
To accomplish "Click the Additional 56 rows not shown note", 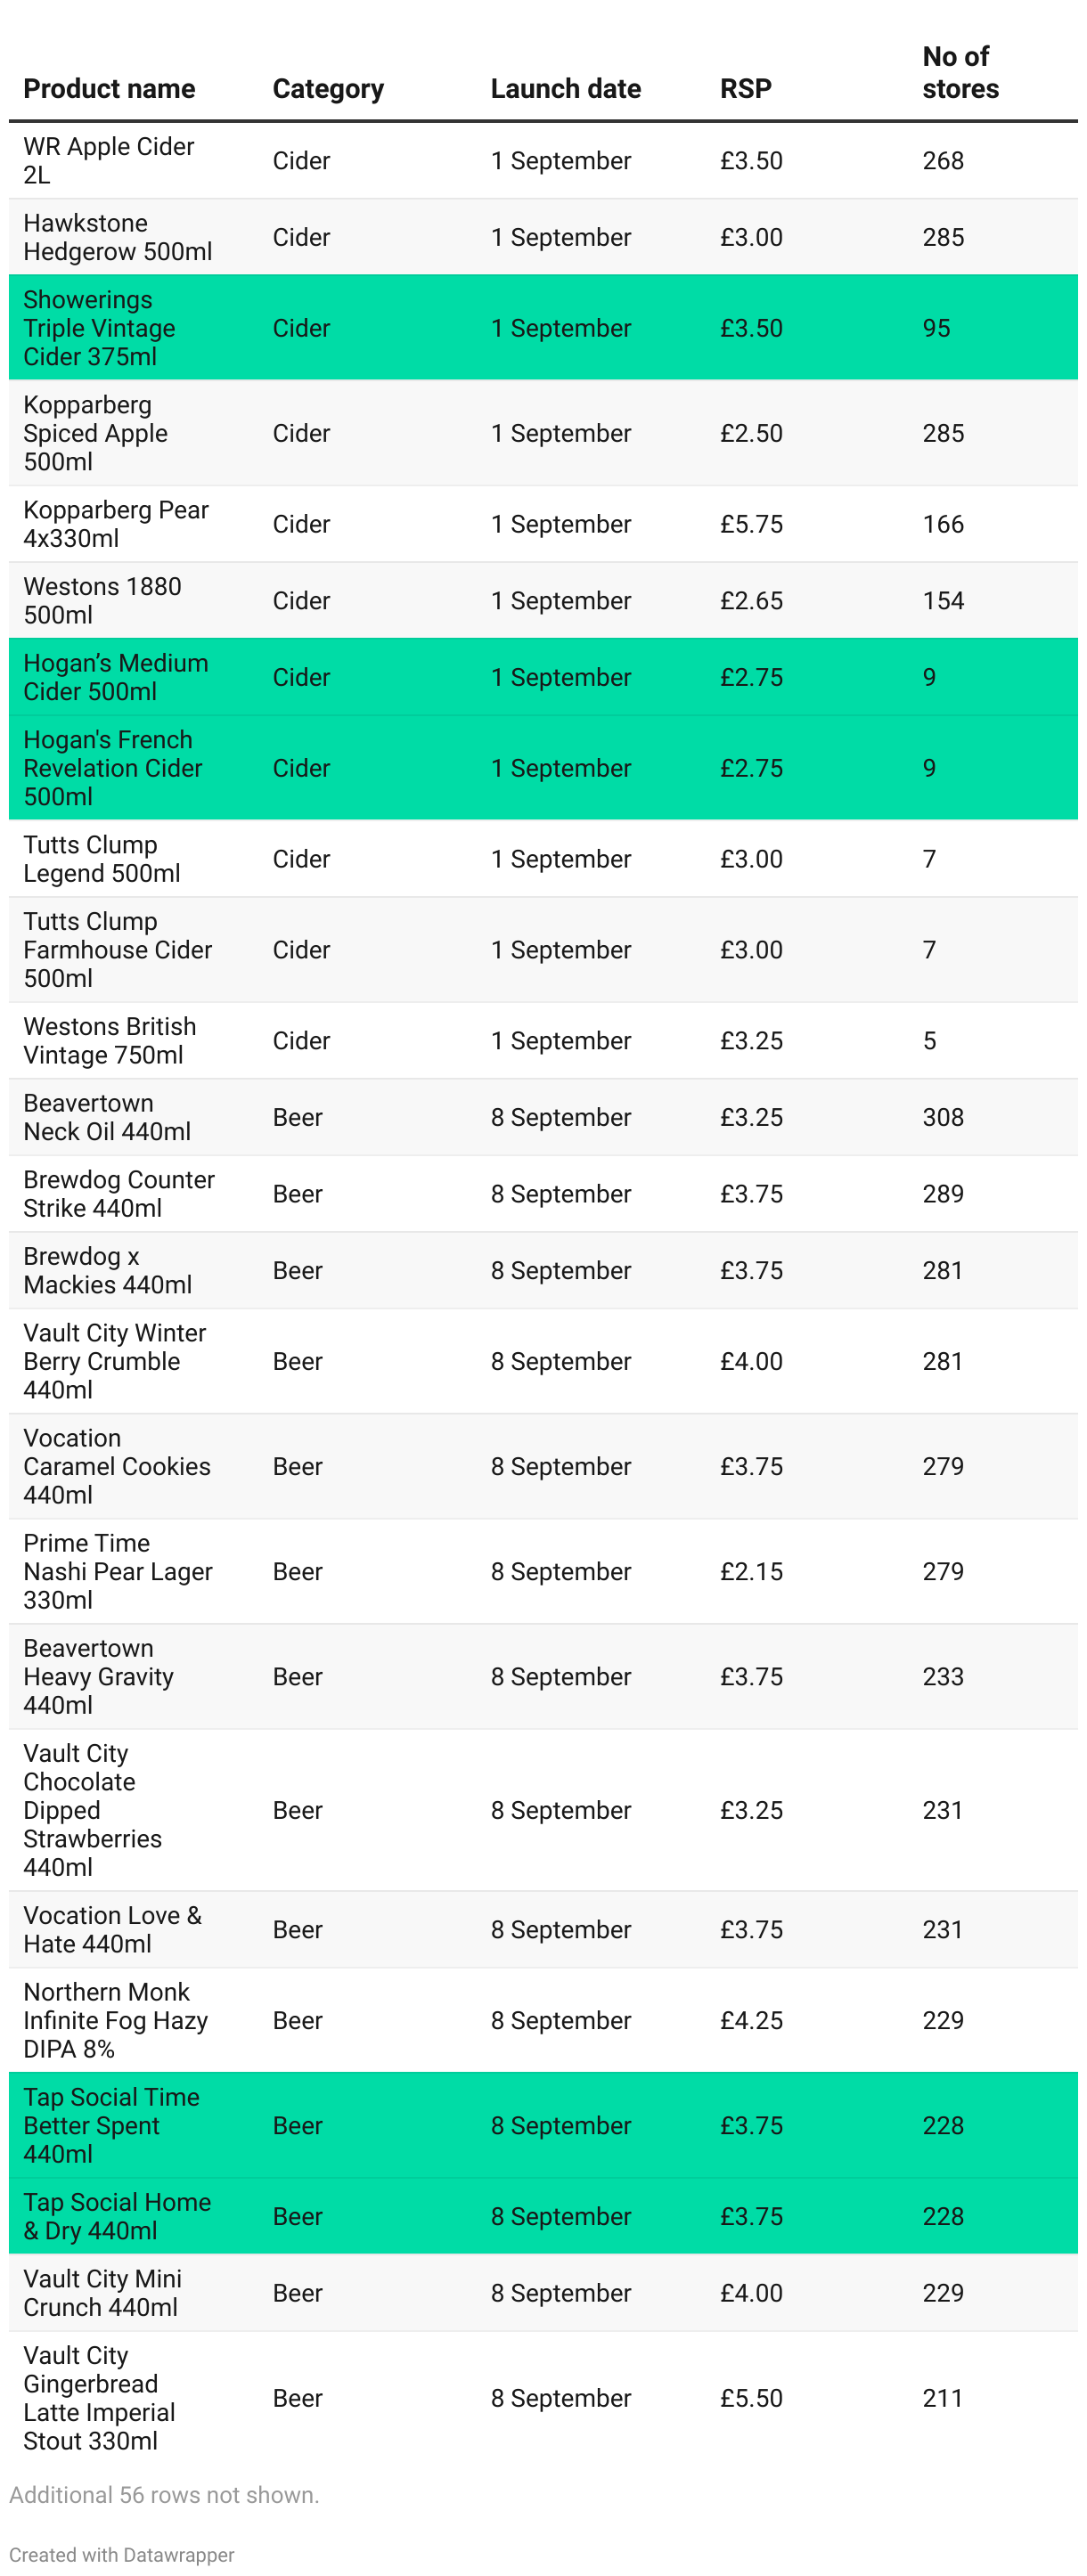I will point(164,2495).
